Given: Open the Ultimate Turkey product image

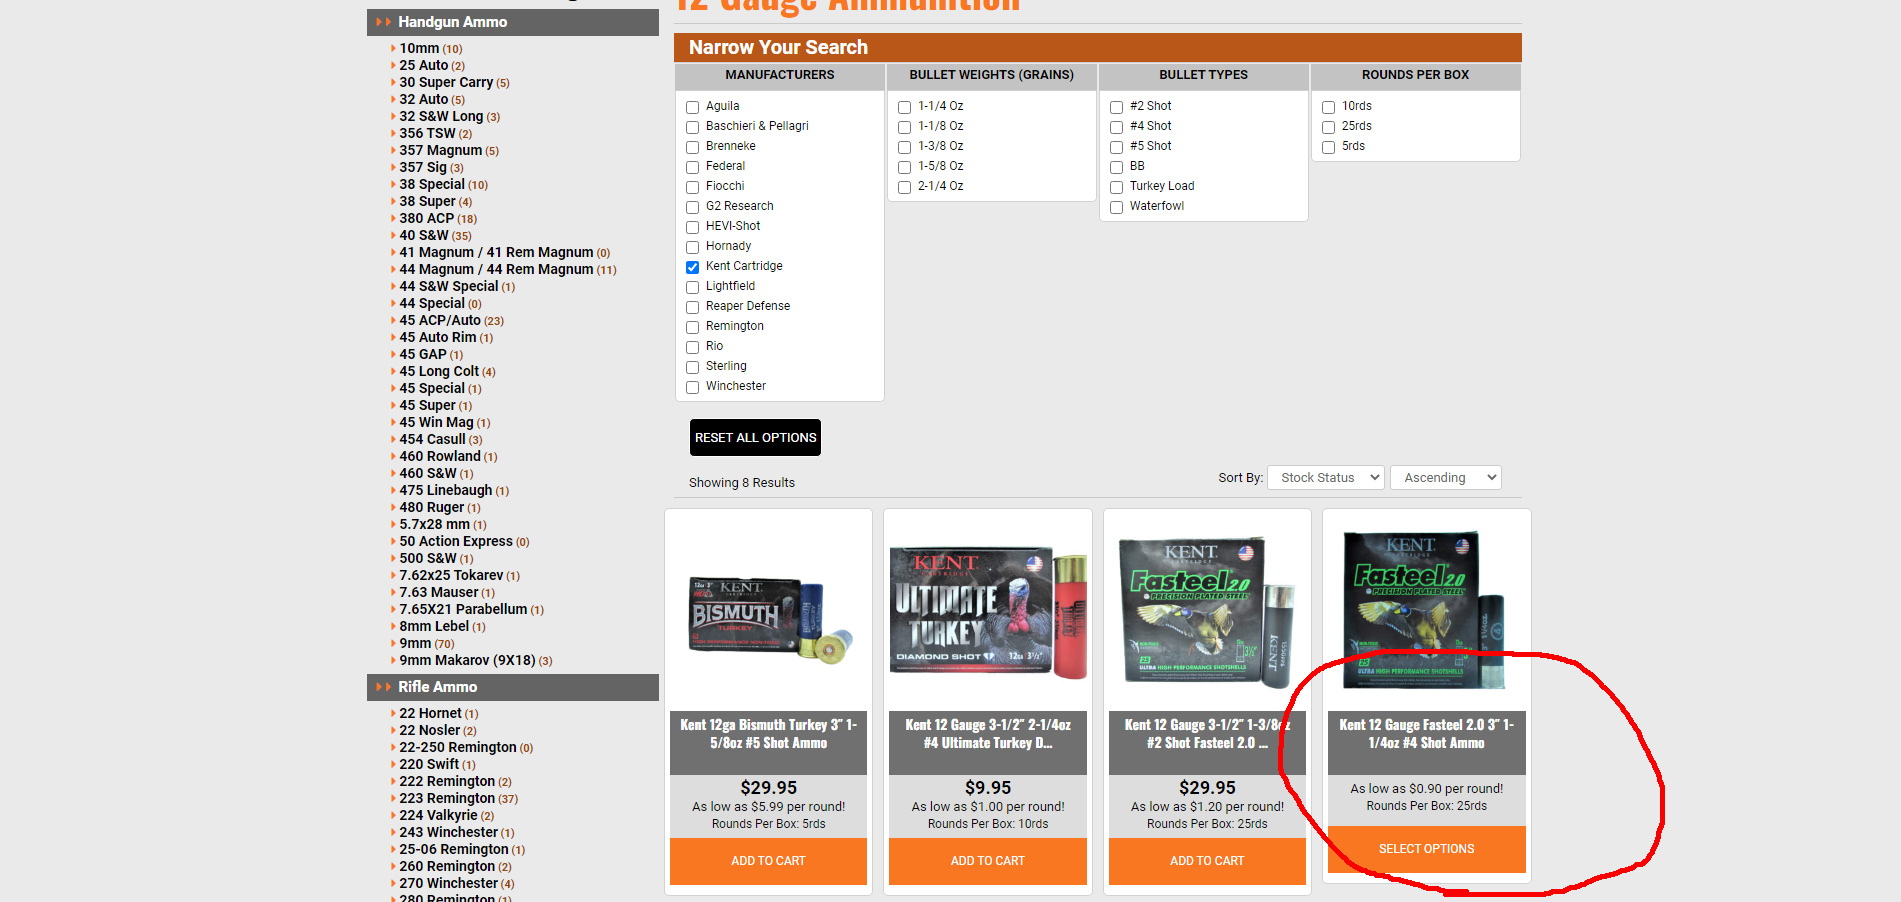Looking at the screenshot, I should pos(988,612).
